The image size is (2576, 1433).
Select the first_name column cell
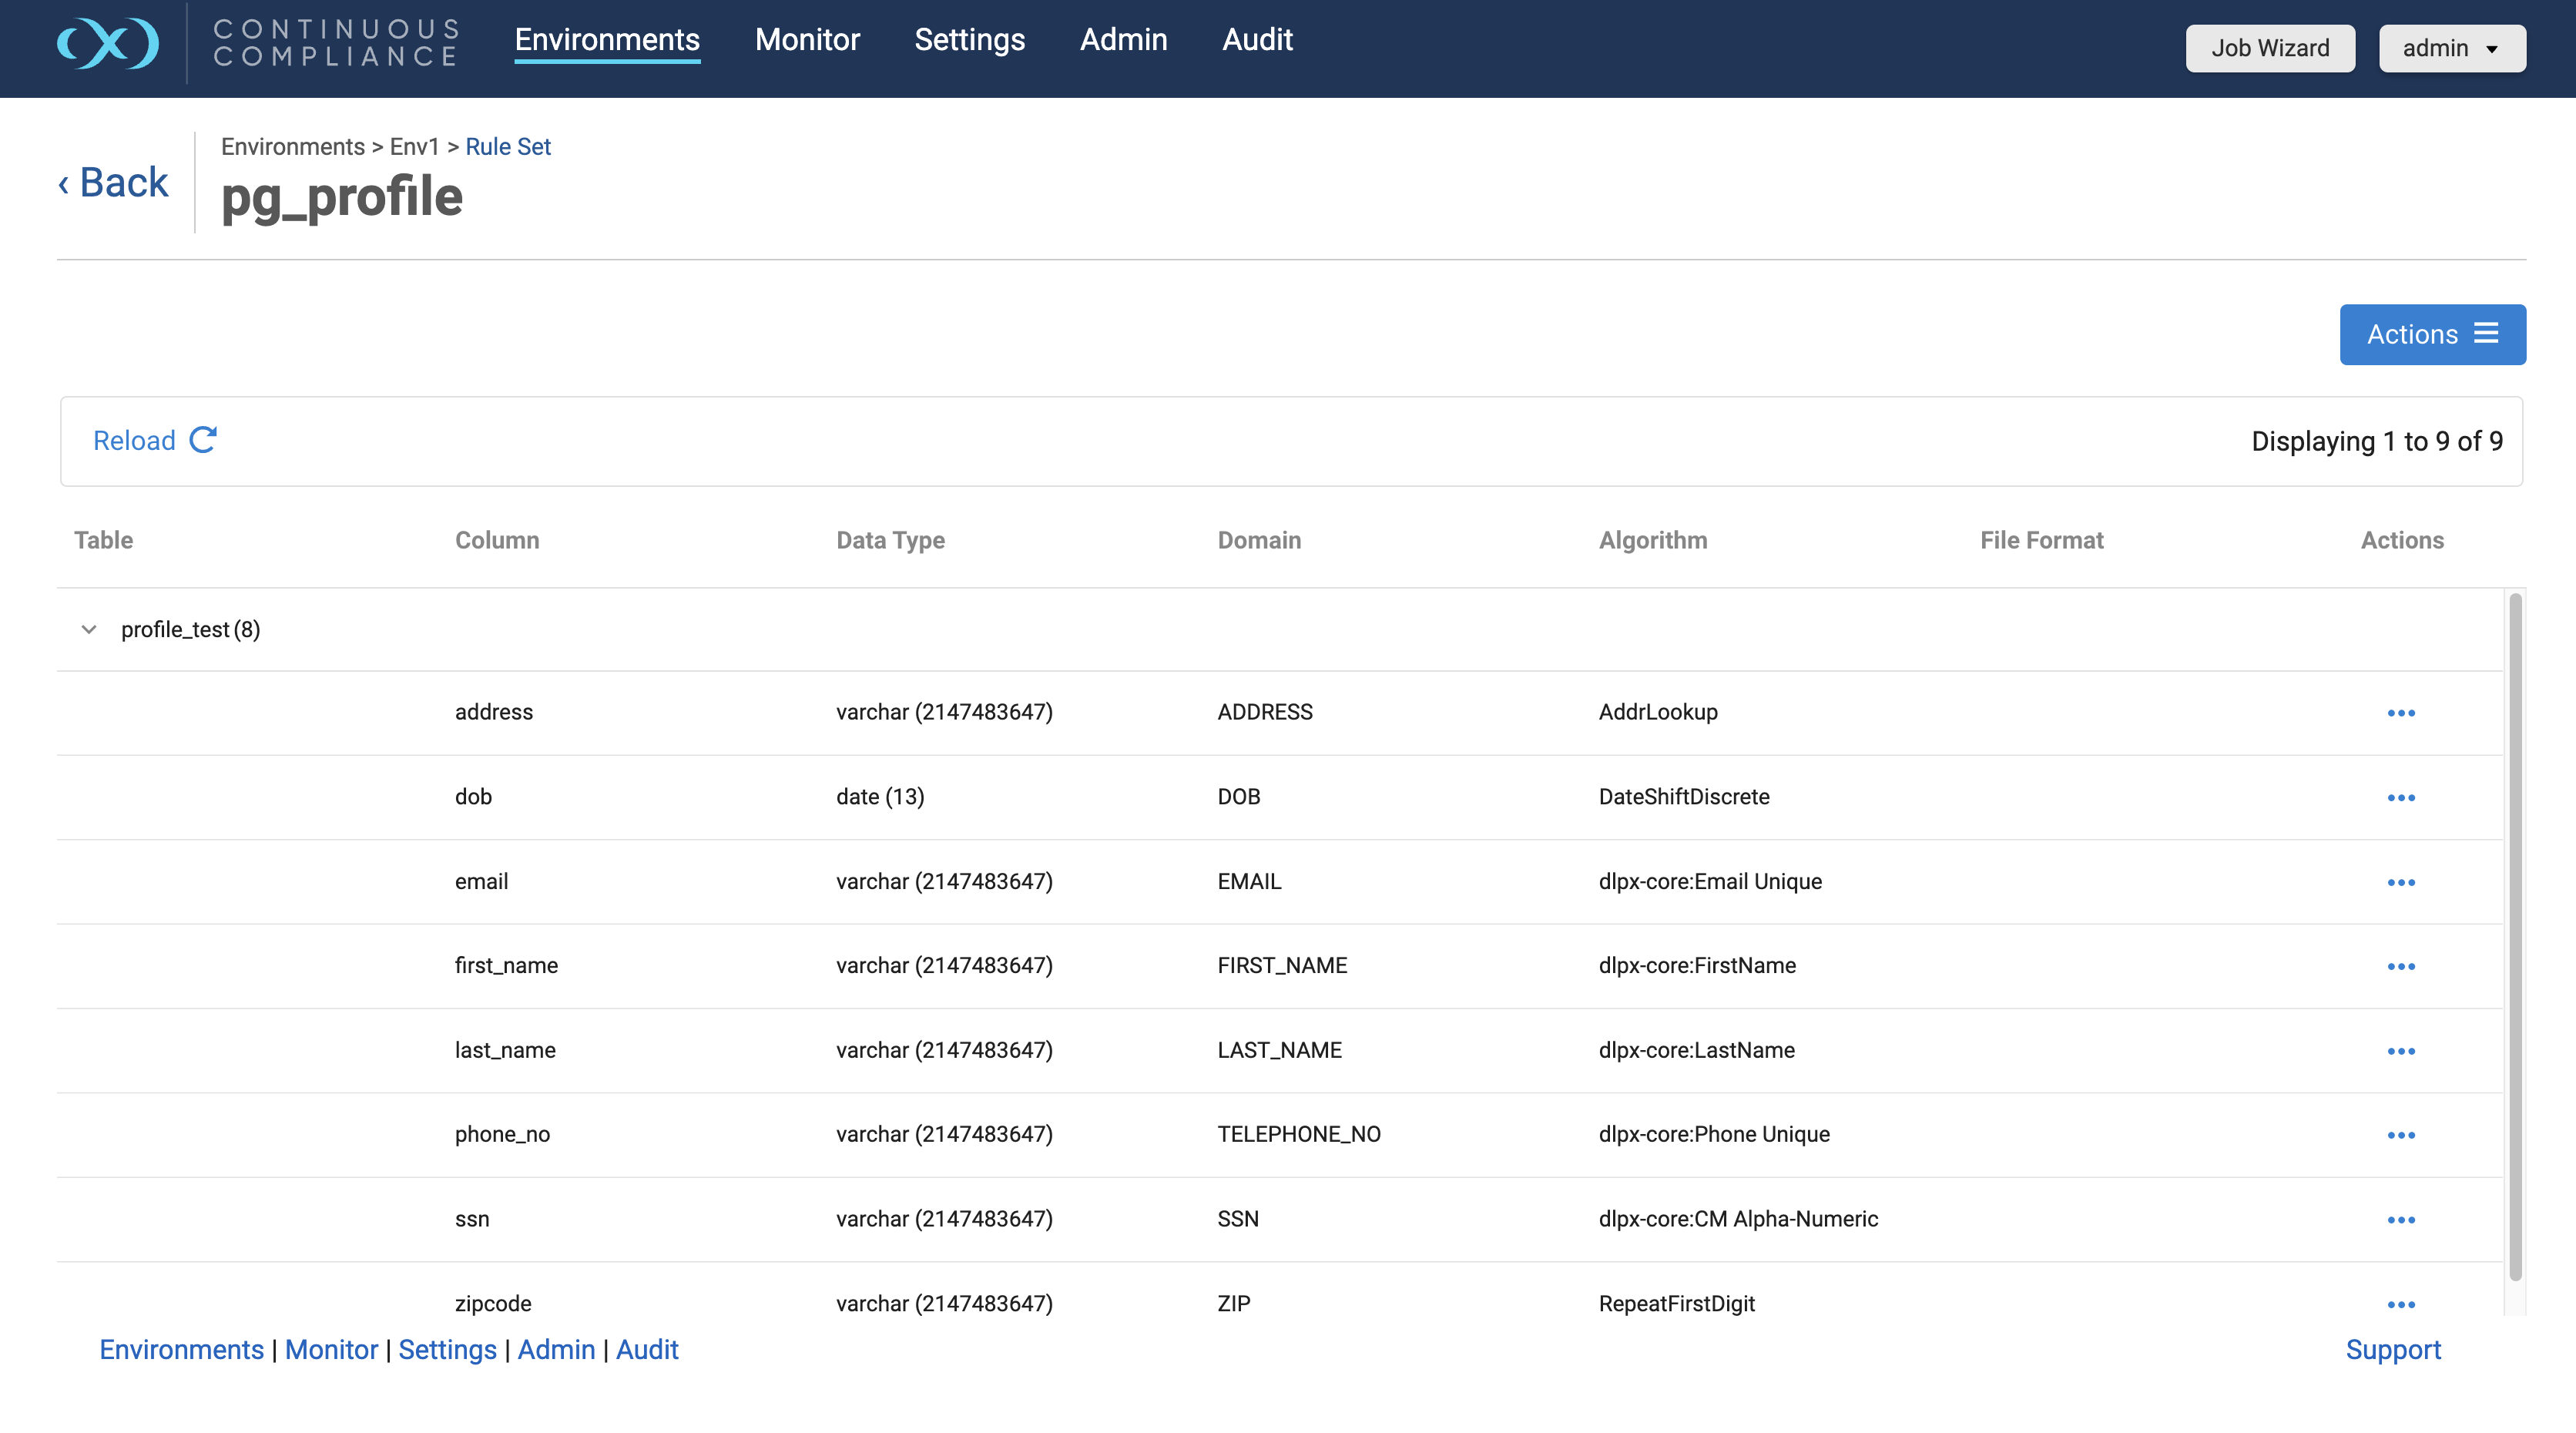(x=506, y=965)
